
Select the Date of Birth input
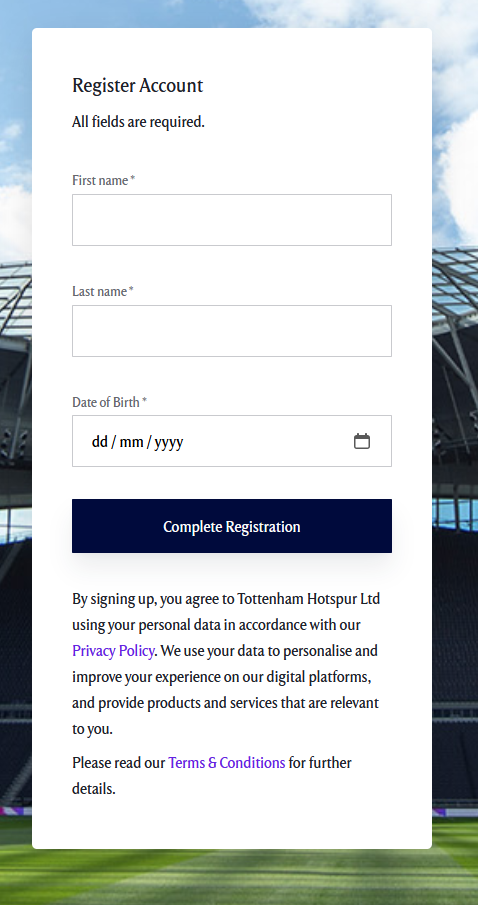[x=231, y=441]
